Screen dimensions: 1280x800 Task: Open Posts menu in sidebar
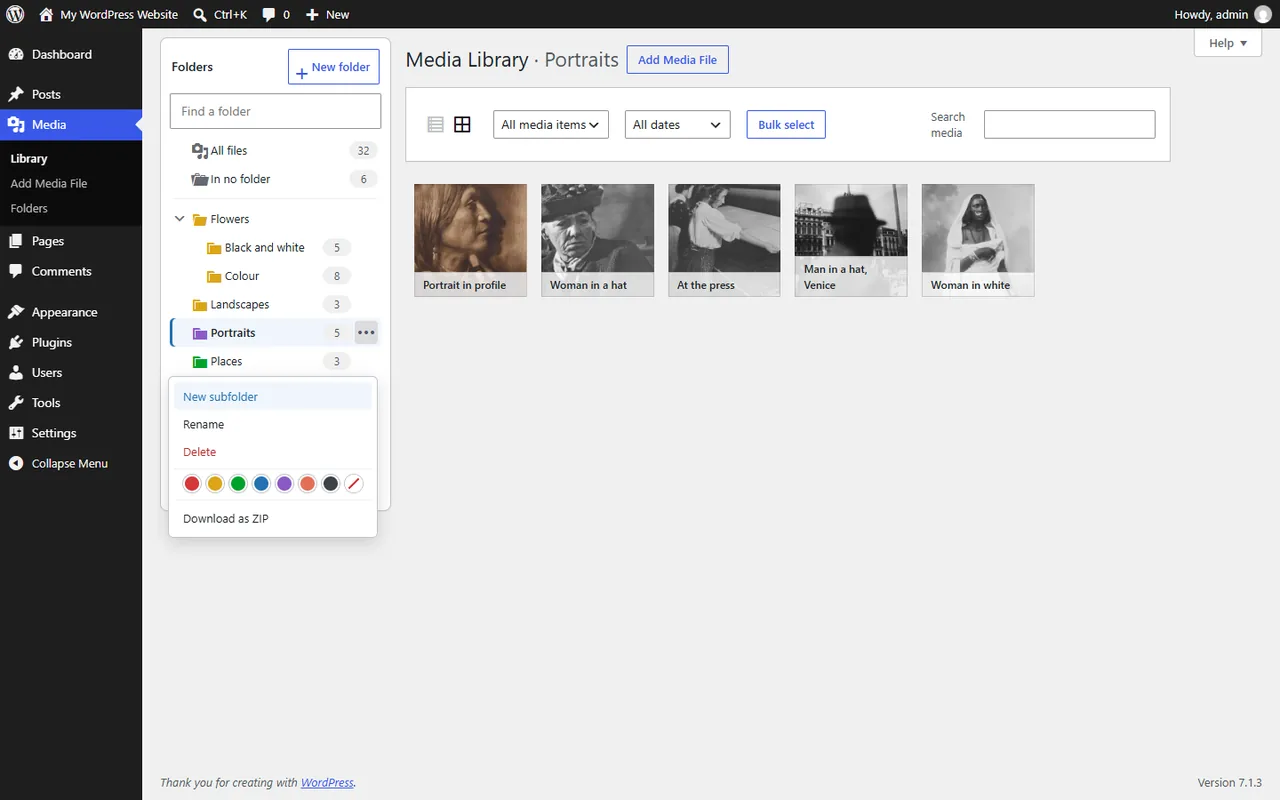point(71,94)
